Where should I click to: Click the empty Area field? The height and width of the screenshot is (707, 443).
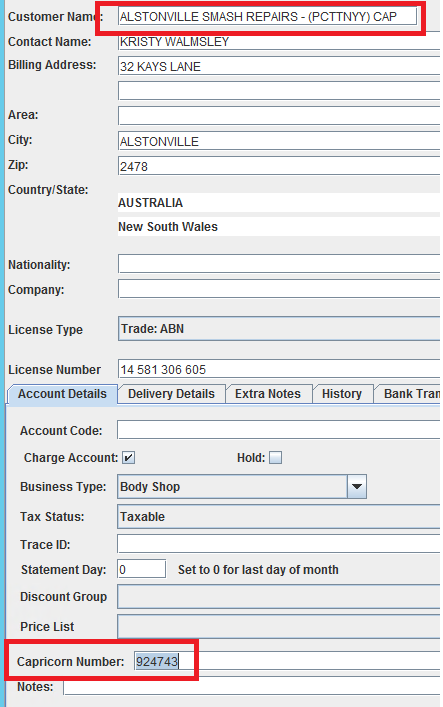(x=279, y=115)
